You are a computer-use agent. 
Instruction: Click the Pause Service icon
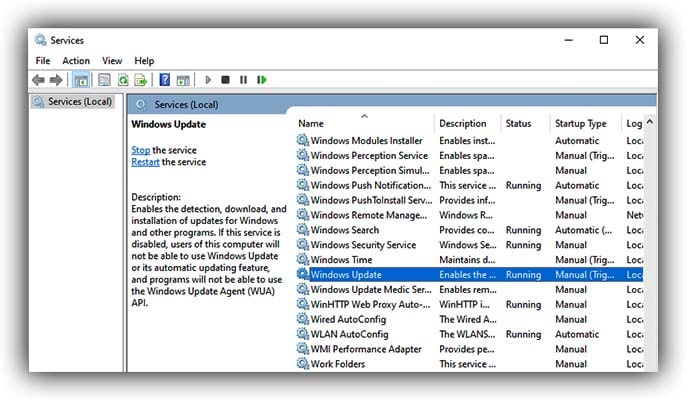tap(243, 80)
